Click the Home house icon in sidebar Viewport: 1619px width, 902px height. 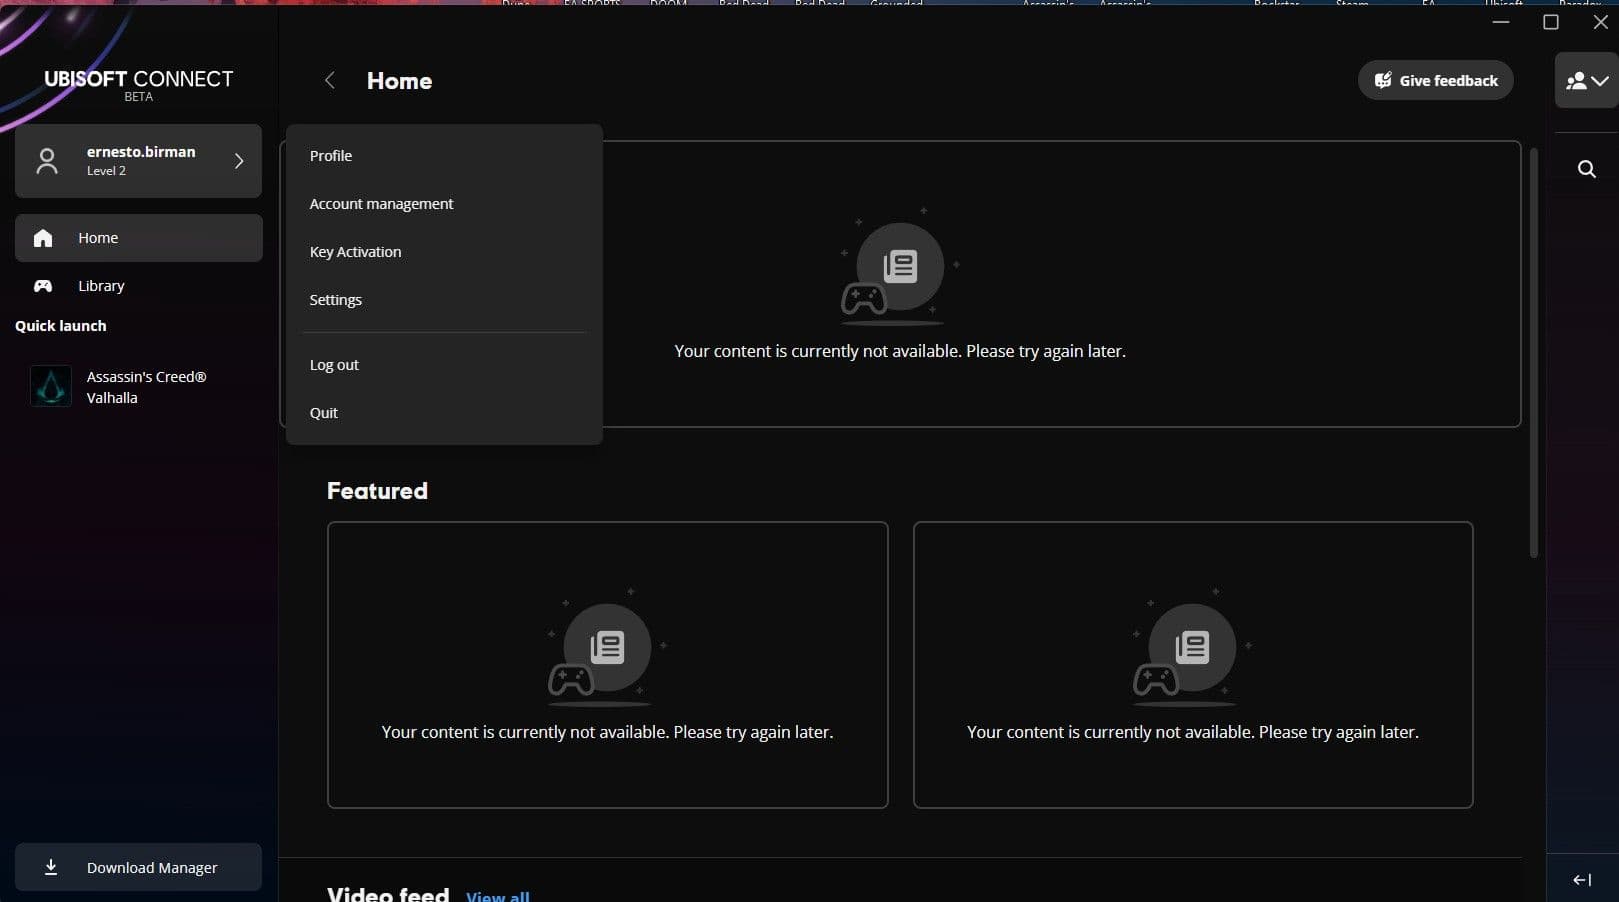(43, 238)
